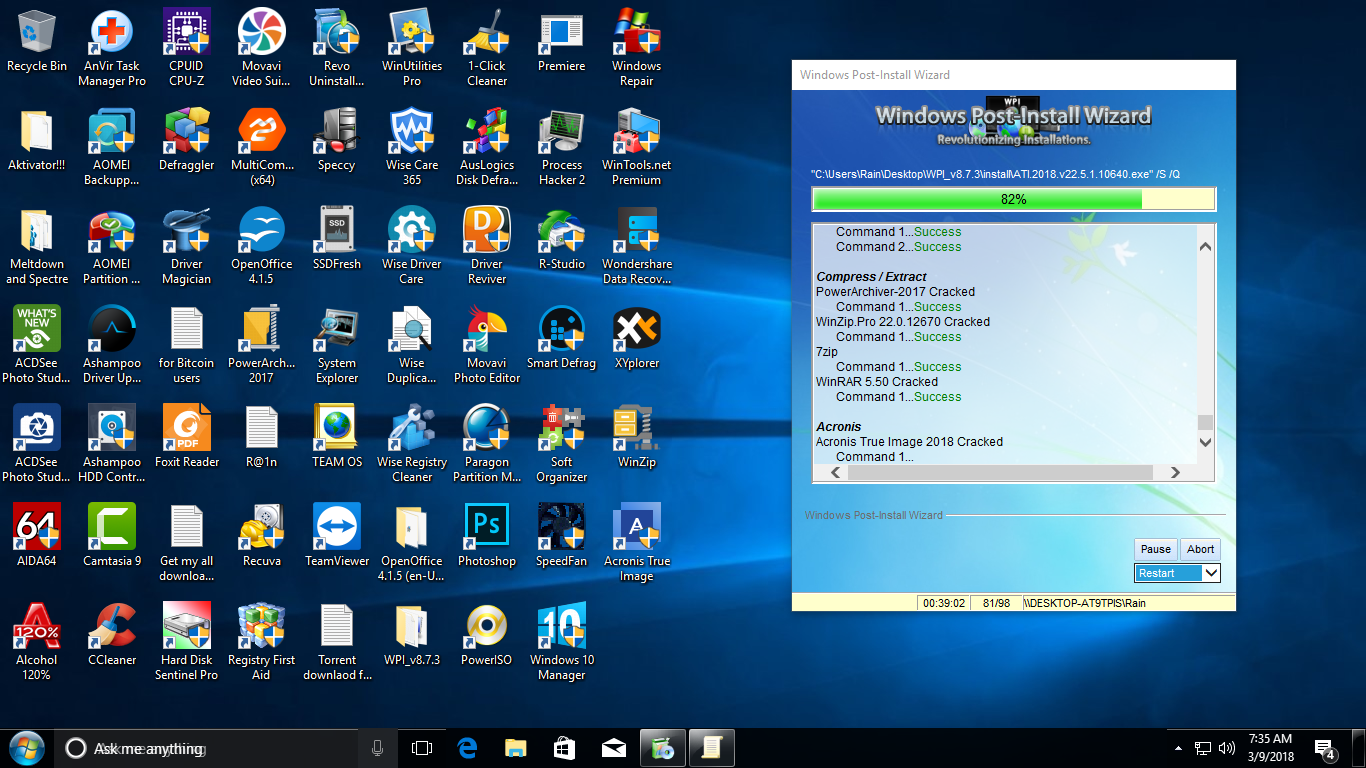Select the Movavi Video Suite icon
1366x768 pixels.
pos(261,49)
